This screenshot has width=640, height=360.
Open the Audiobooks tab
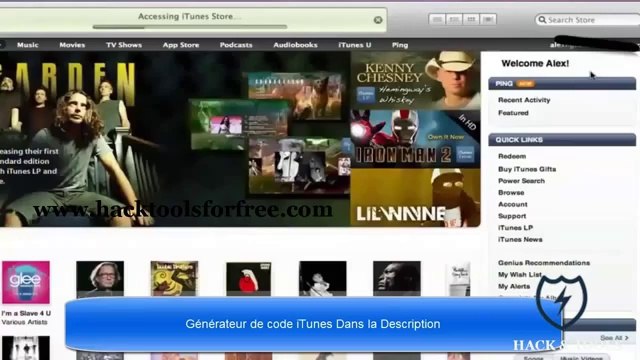(x=295, y=45)
